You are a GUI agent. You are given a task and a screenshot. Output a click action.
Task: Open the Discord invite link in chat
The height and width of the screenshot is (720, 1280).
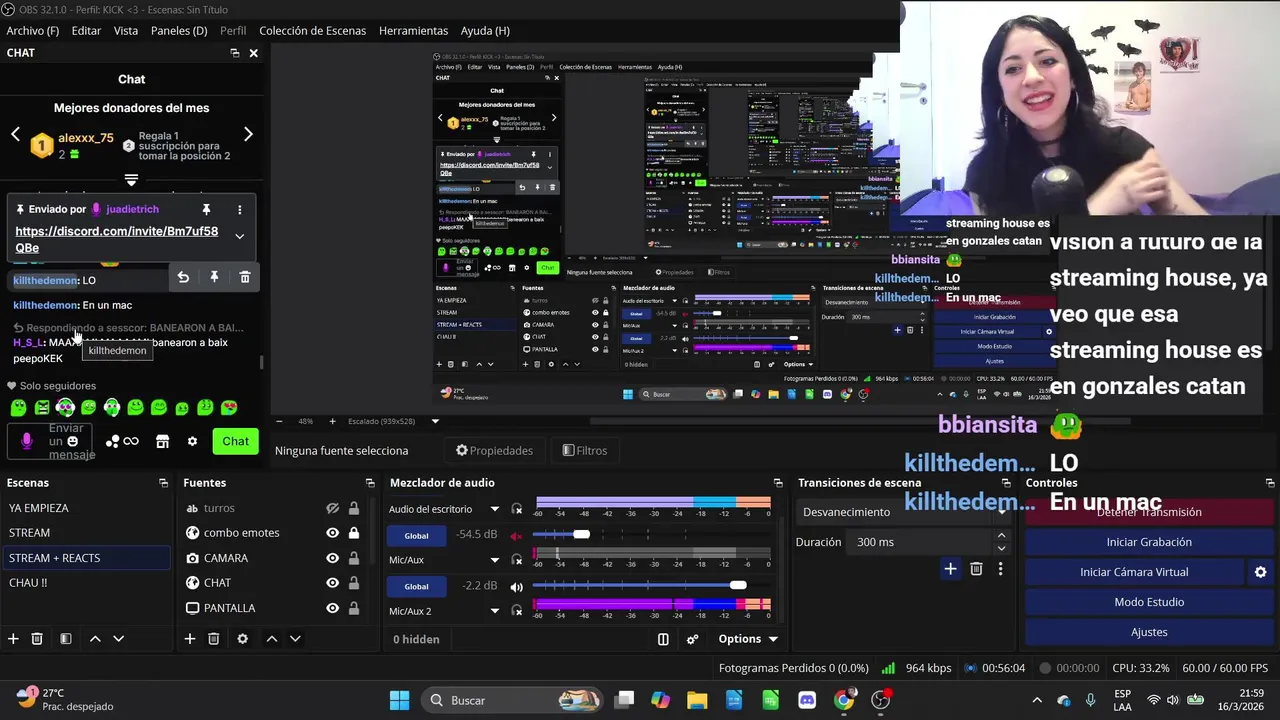click(117, 239)
